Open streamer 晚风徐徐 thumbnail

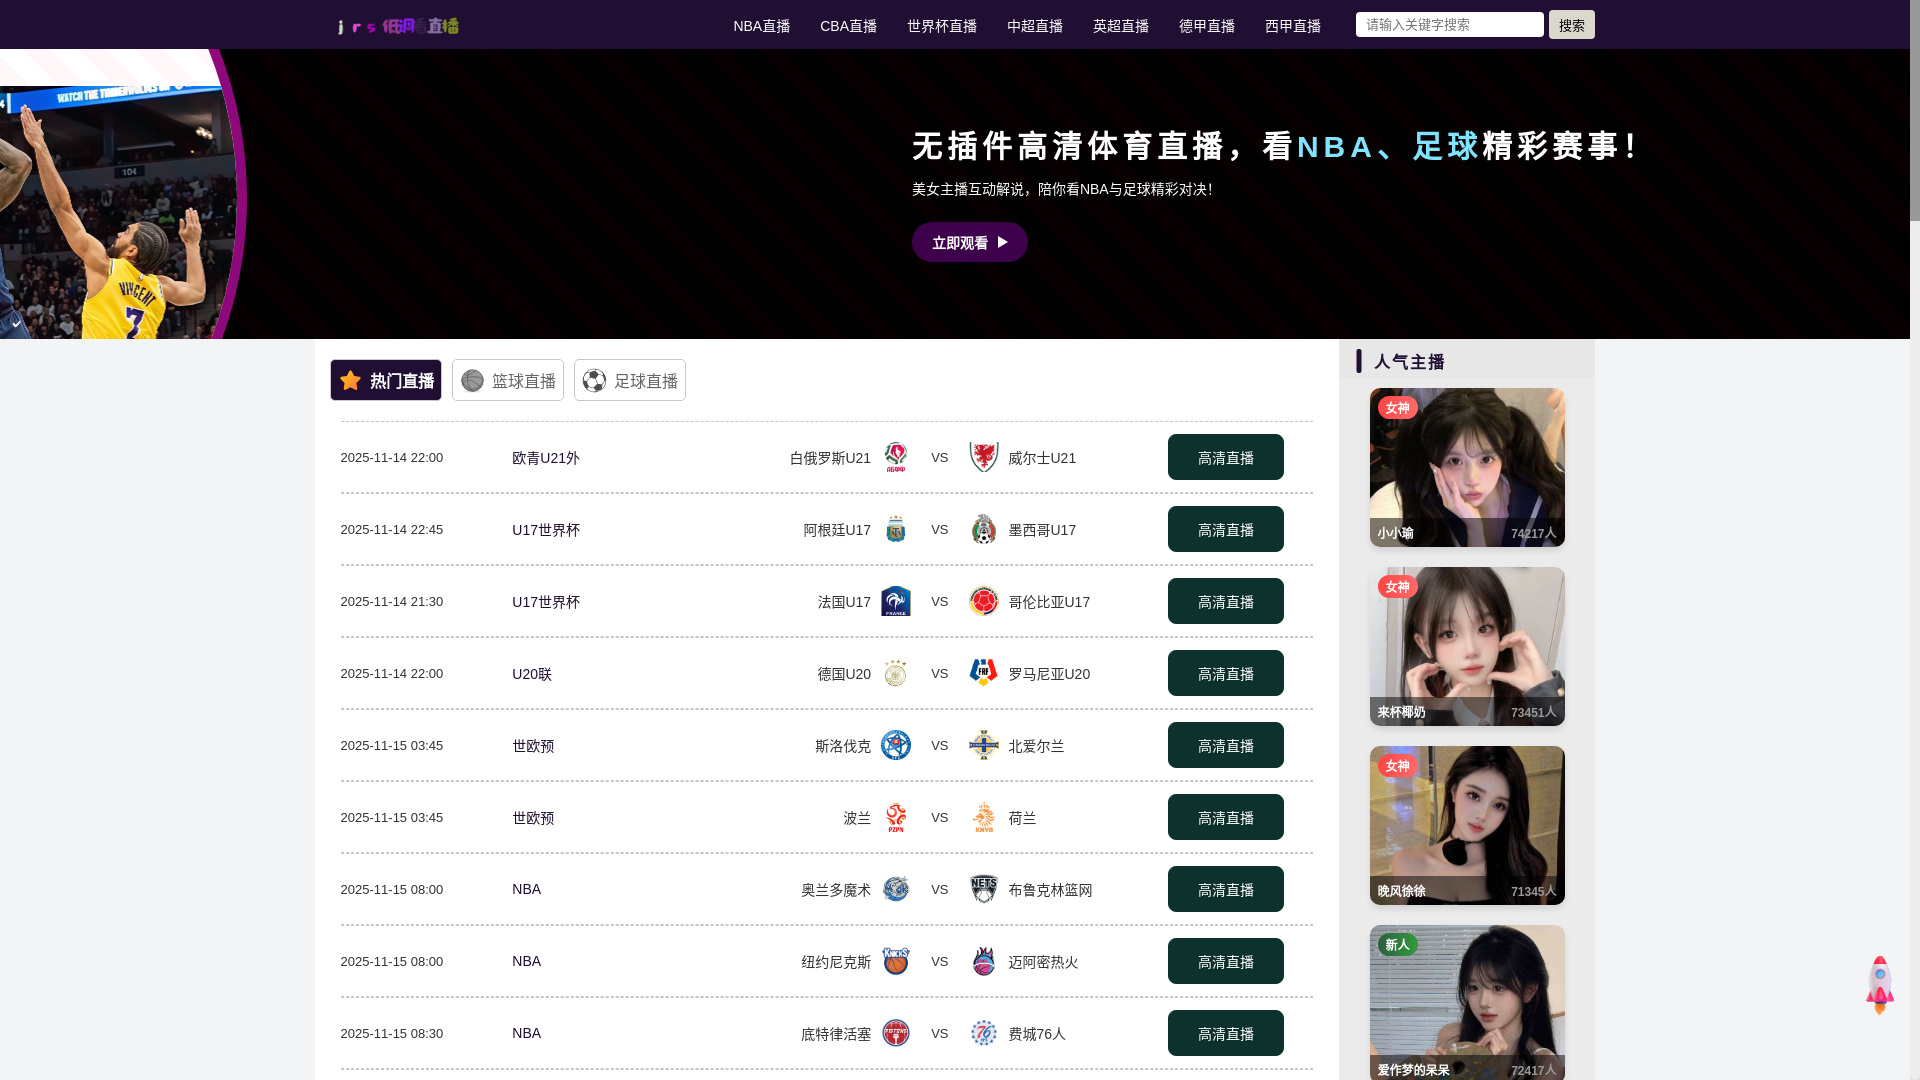(x=1467, y=825)
